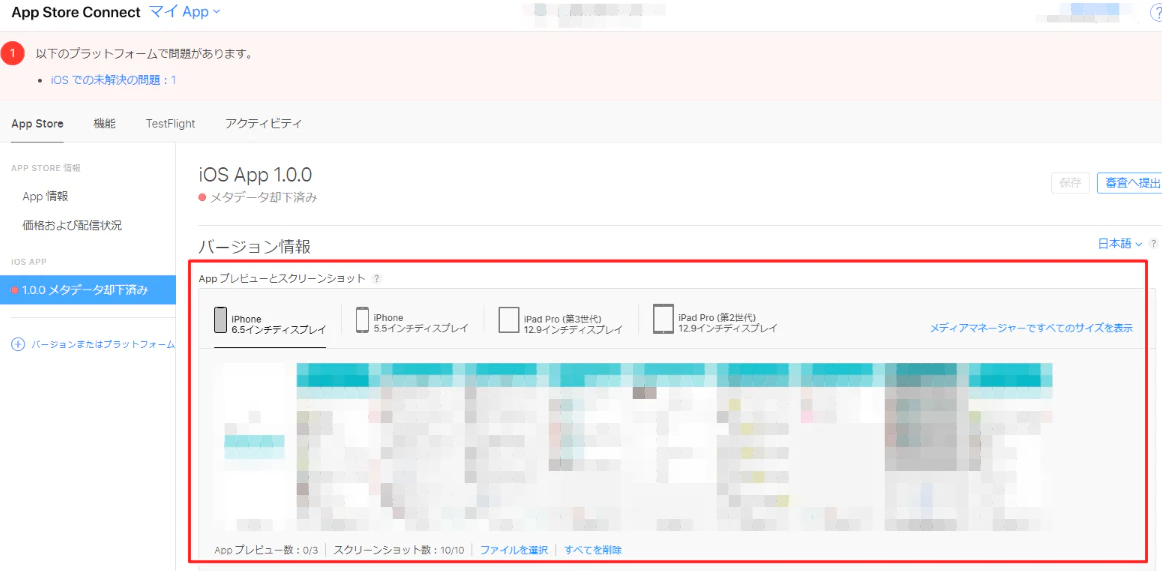Open 価格および配信状況 in the sidebar

pyautogui.click(x=72, y=225)
